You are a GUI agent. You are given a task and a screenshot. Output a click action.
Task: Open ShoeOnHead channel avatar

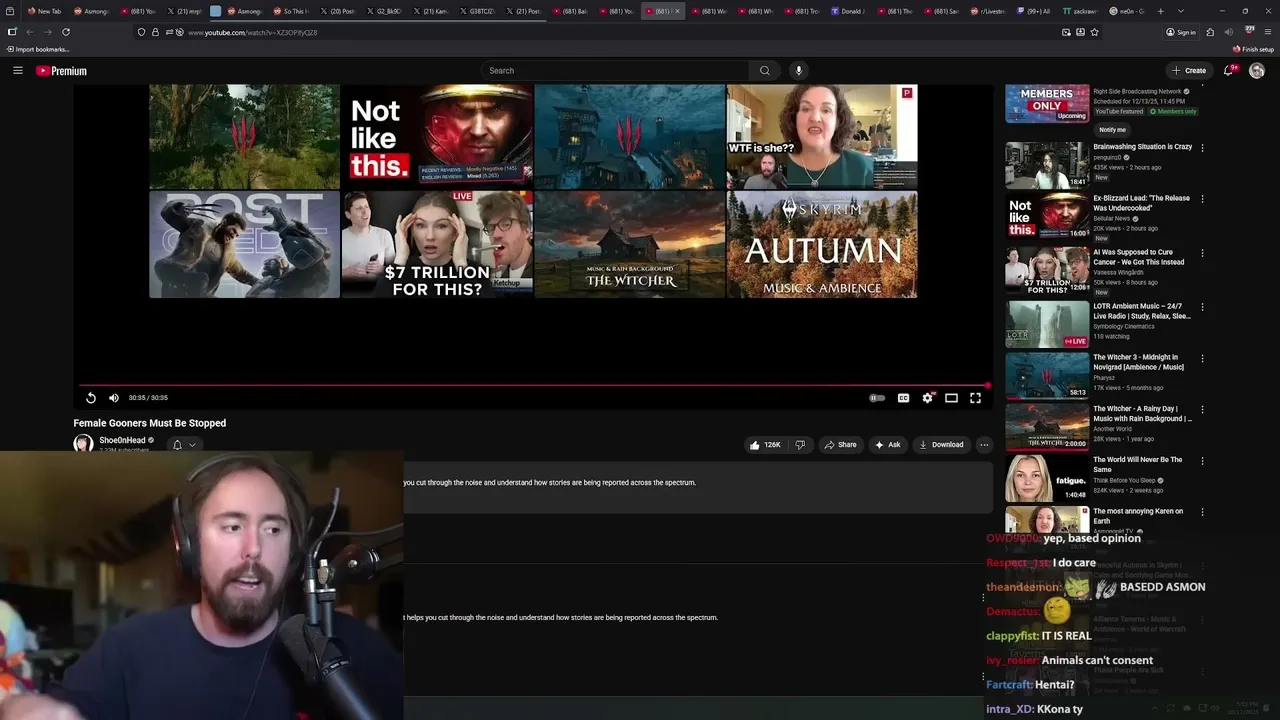[83, 443]
